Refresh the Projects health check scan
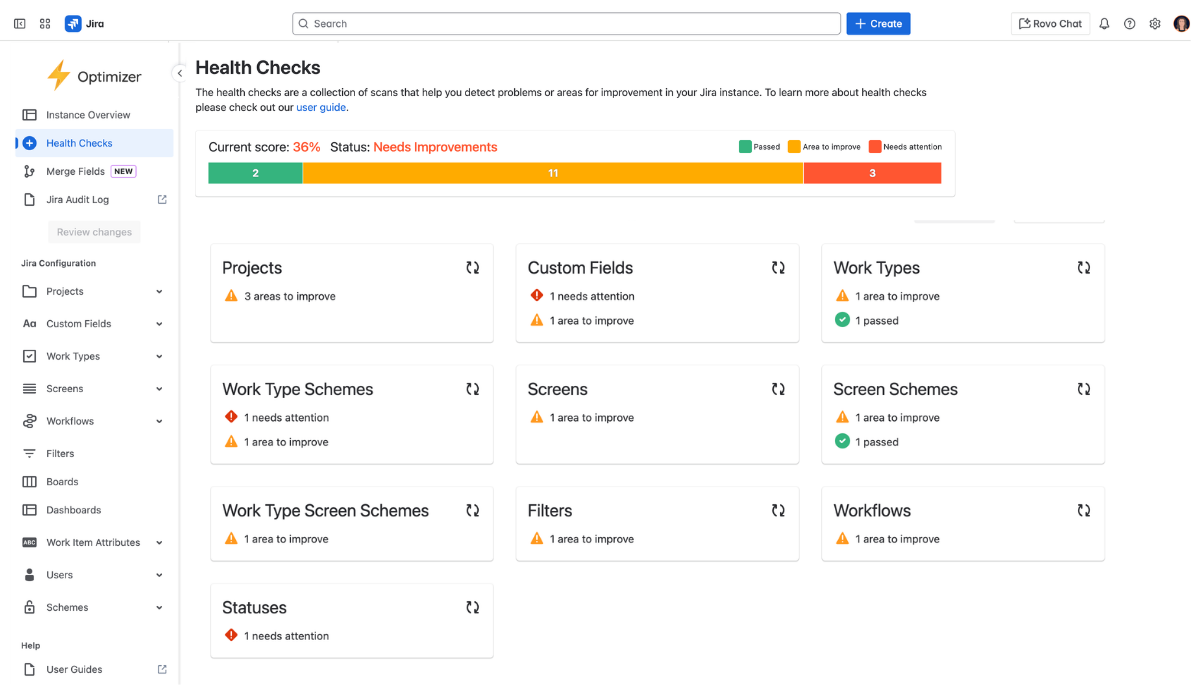1200x688 pixels. [x=472, y=267]
